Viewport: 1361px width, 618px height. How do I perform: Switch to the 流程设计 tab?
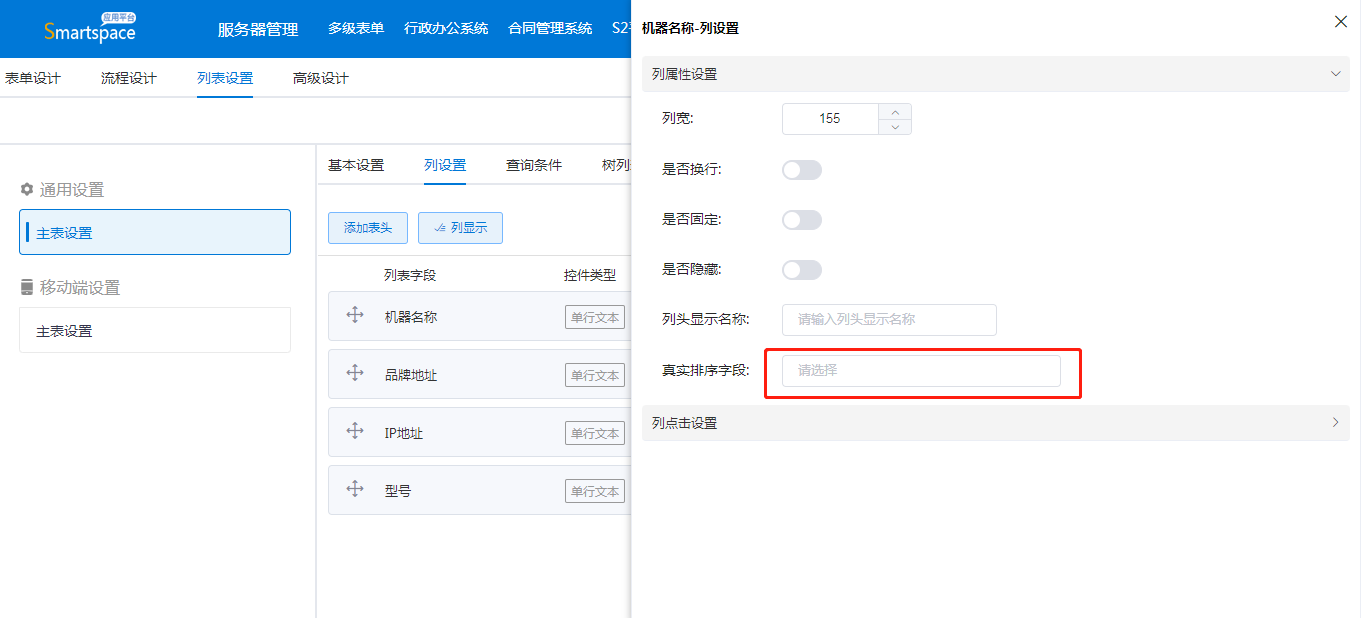pos(129,78)
